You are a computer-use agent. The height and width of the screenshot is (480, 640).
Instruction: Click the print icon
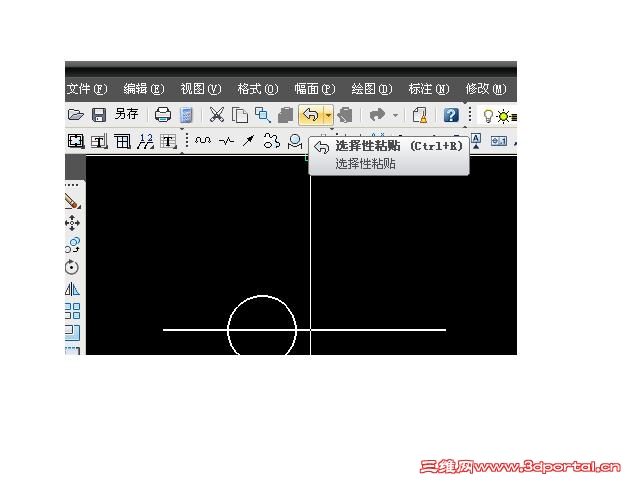tap(163, 115)
